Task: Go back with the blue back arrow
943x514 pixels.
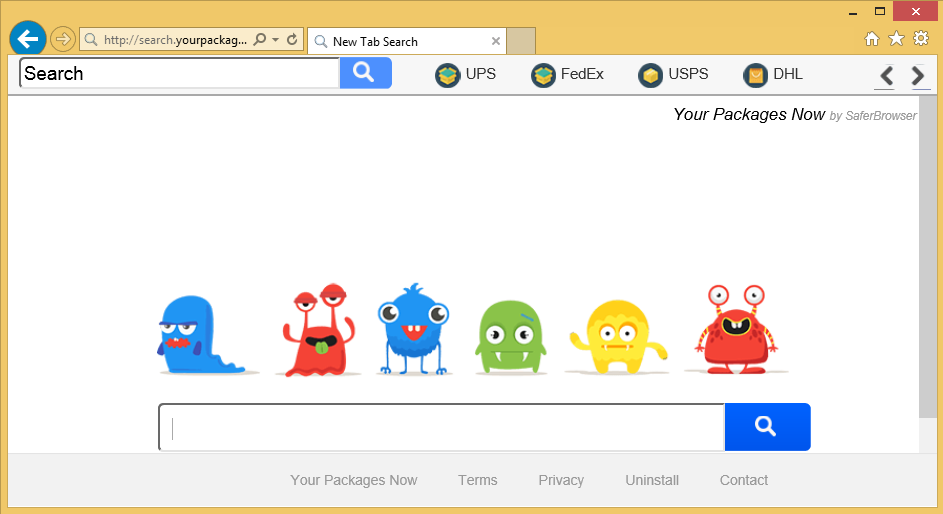Action: (x=28, y=39)
